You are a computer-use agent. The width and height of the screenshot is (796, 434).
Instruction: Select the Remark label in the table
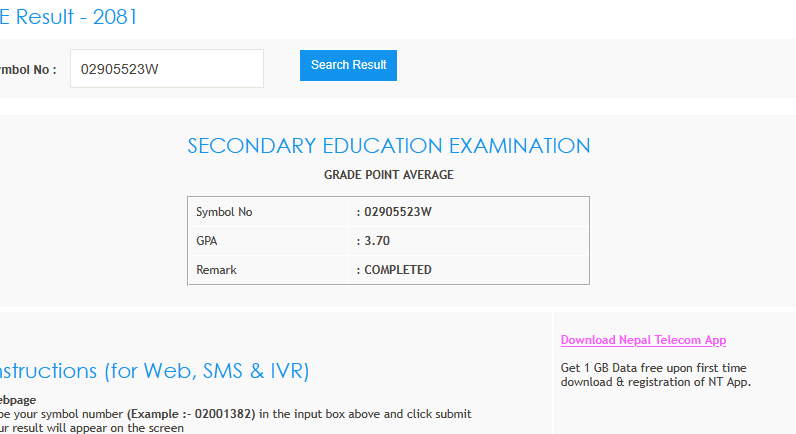[x=216, y=270]
